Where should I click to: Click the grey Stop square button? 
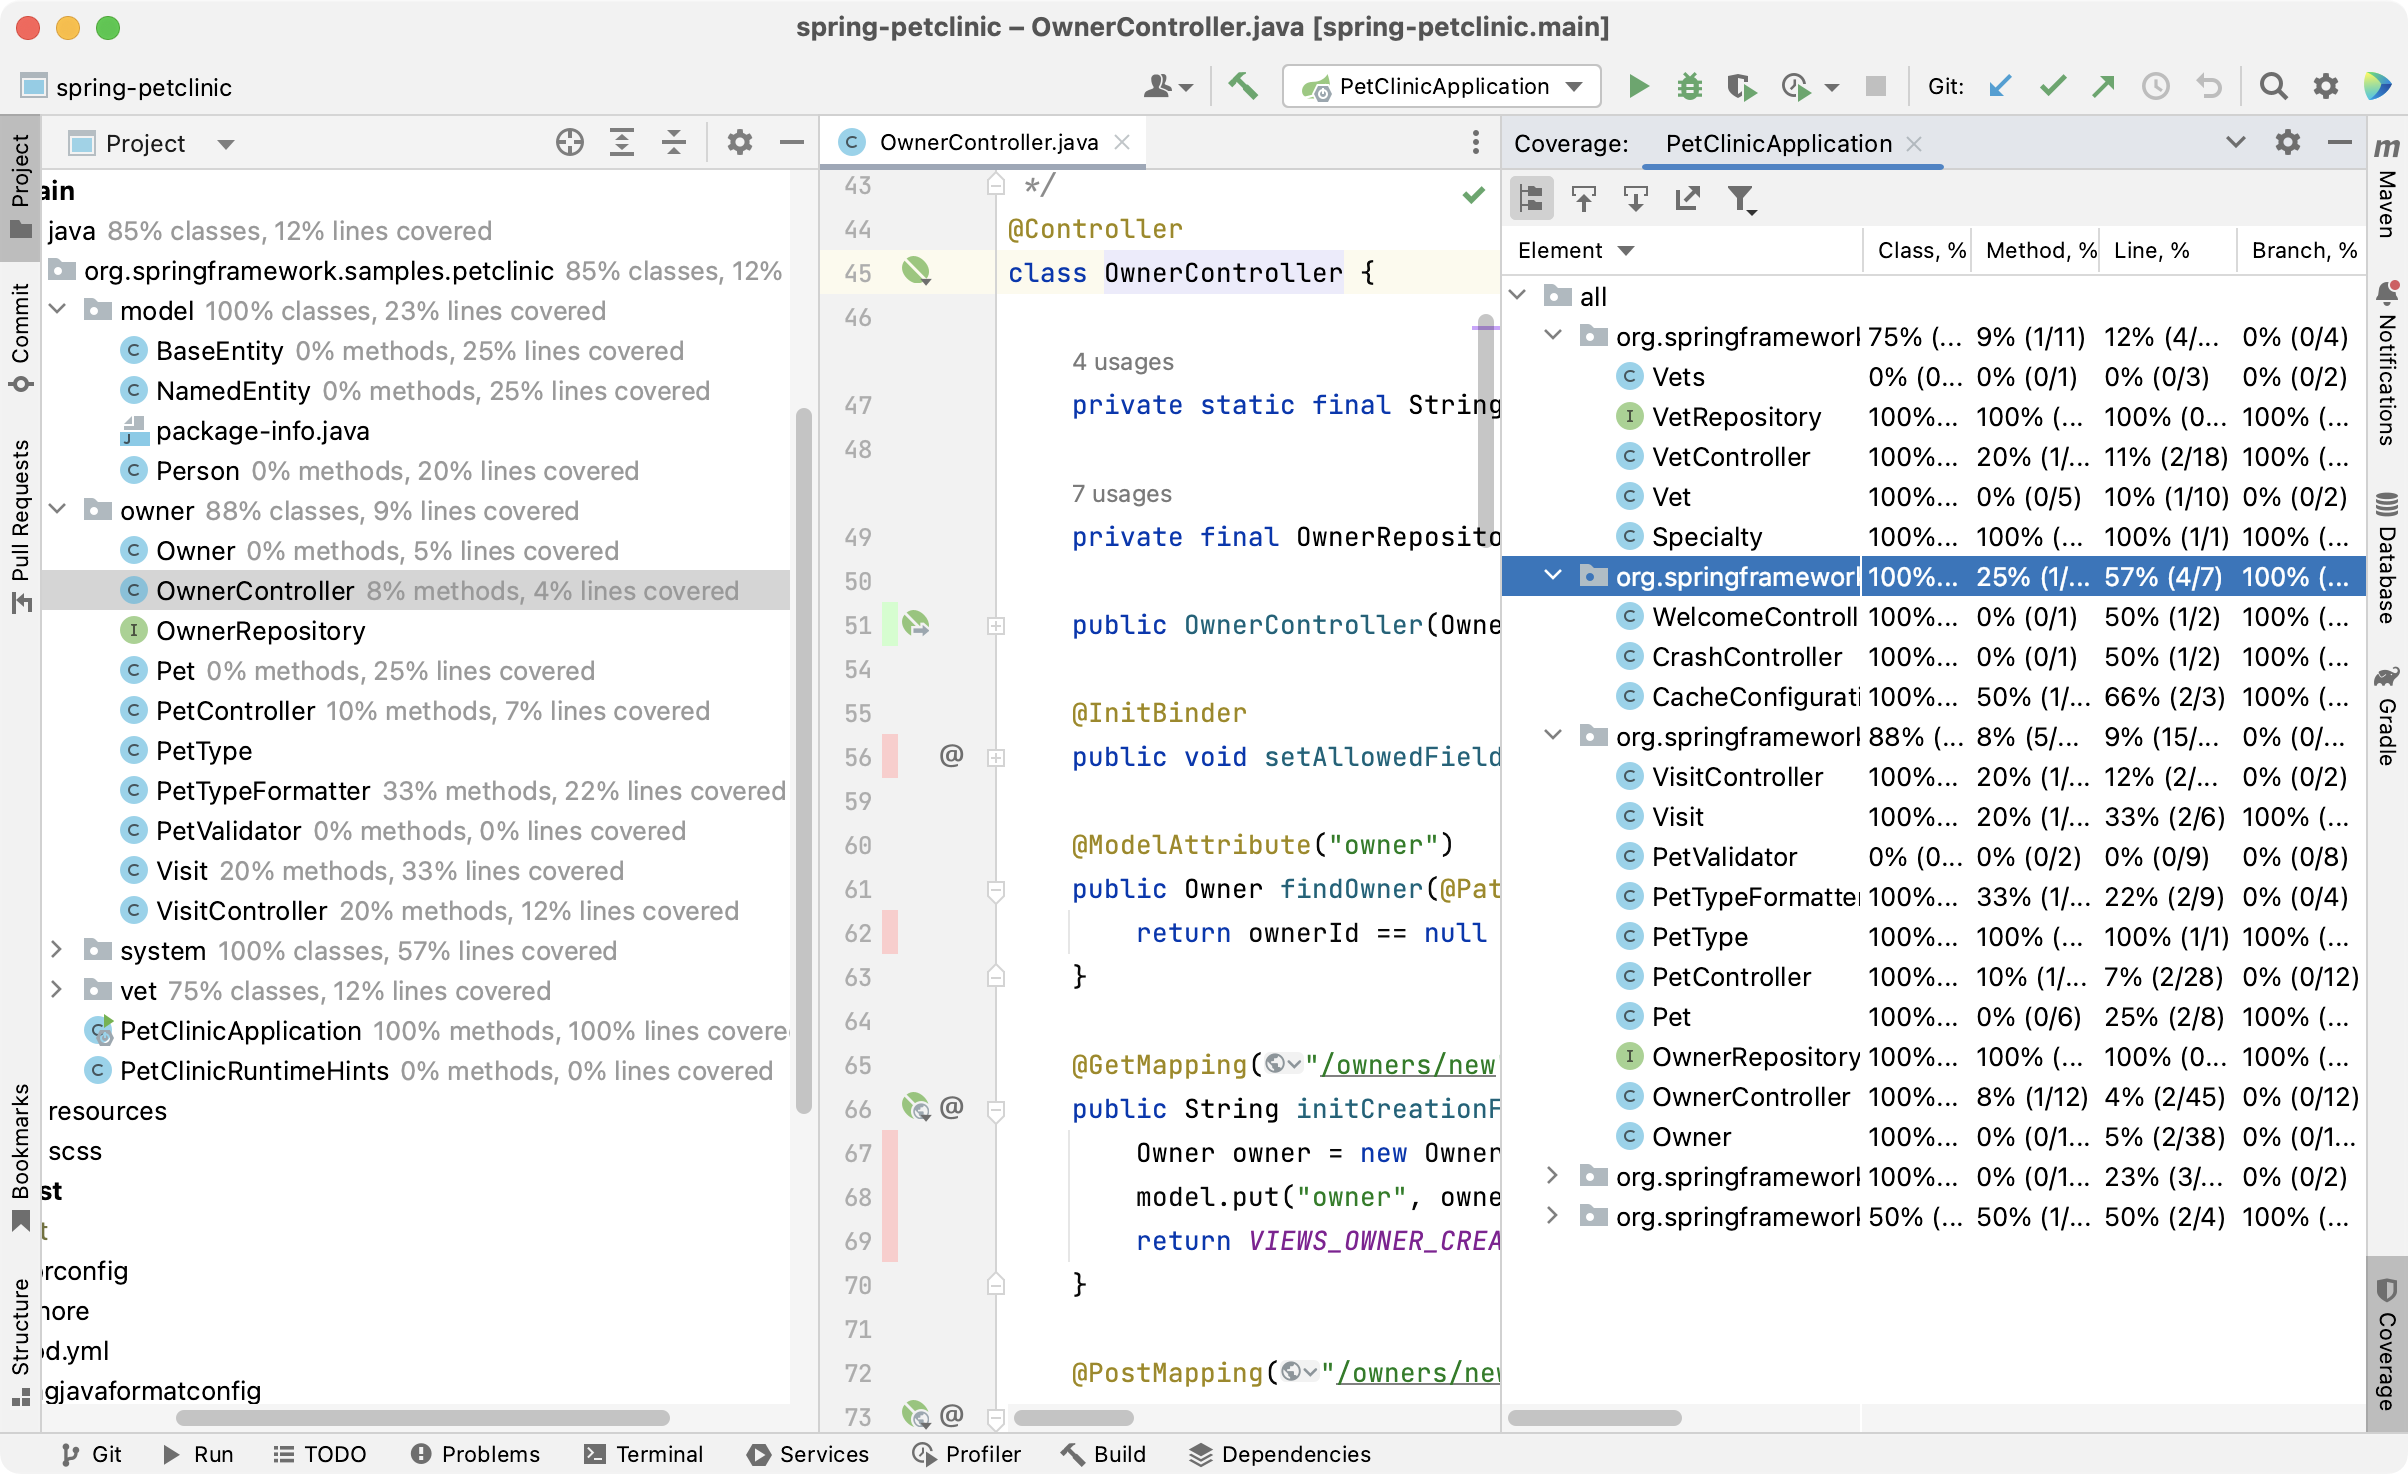[1876, 87]
